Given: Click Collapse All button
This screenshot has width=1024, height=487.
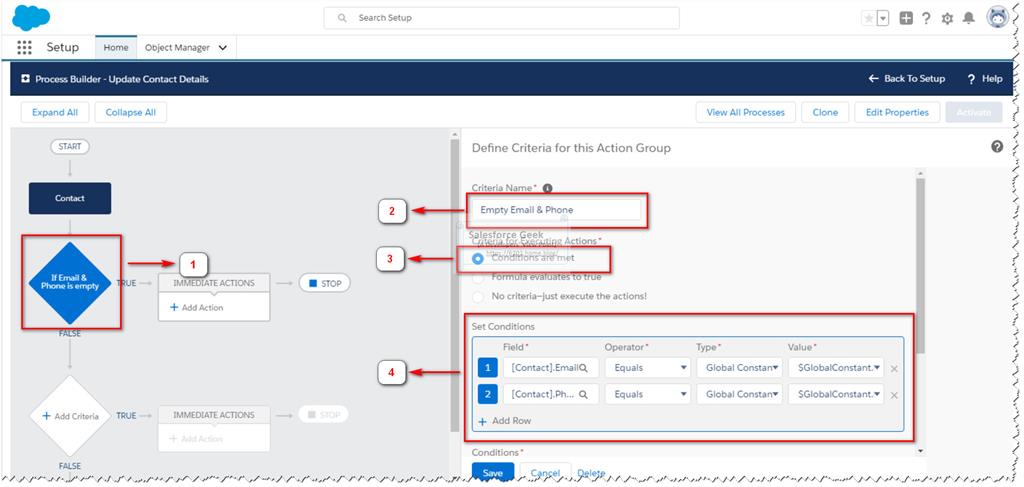Looking at the screenshot, I should pos(131,112).
